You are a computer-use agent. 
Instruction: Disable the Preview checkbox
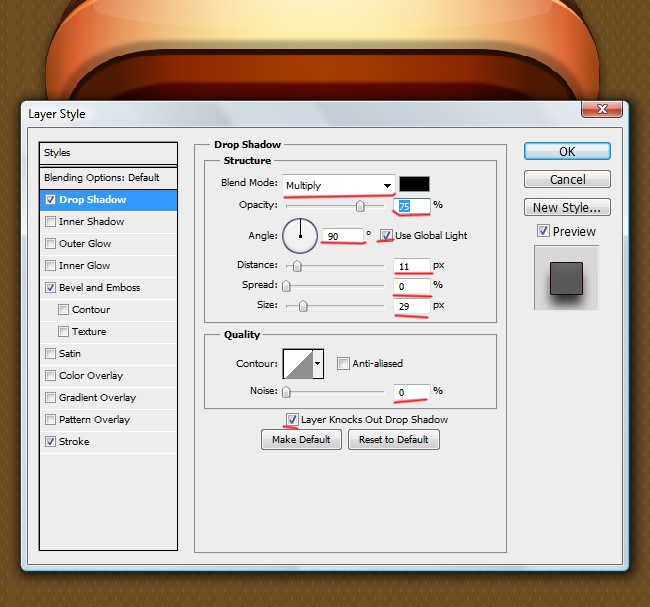click(543, 231)
